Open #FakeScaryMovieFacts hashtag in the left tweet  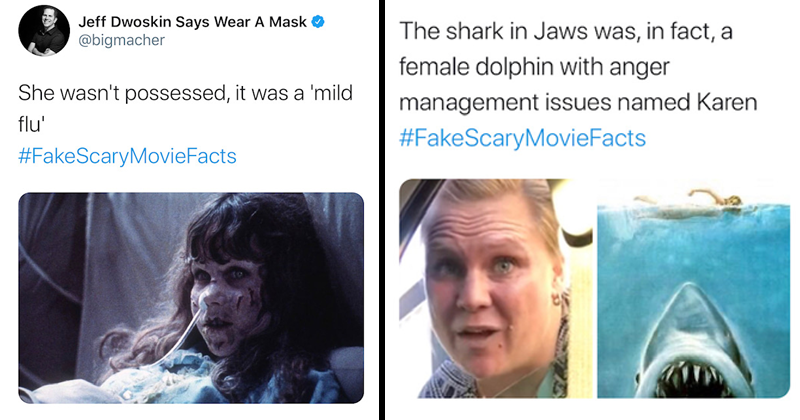click(128, 156)
